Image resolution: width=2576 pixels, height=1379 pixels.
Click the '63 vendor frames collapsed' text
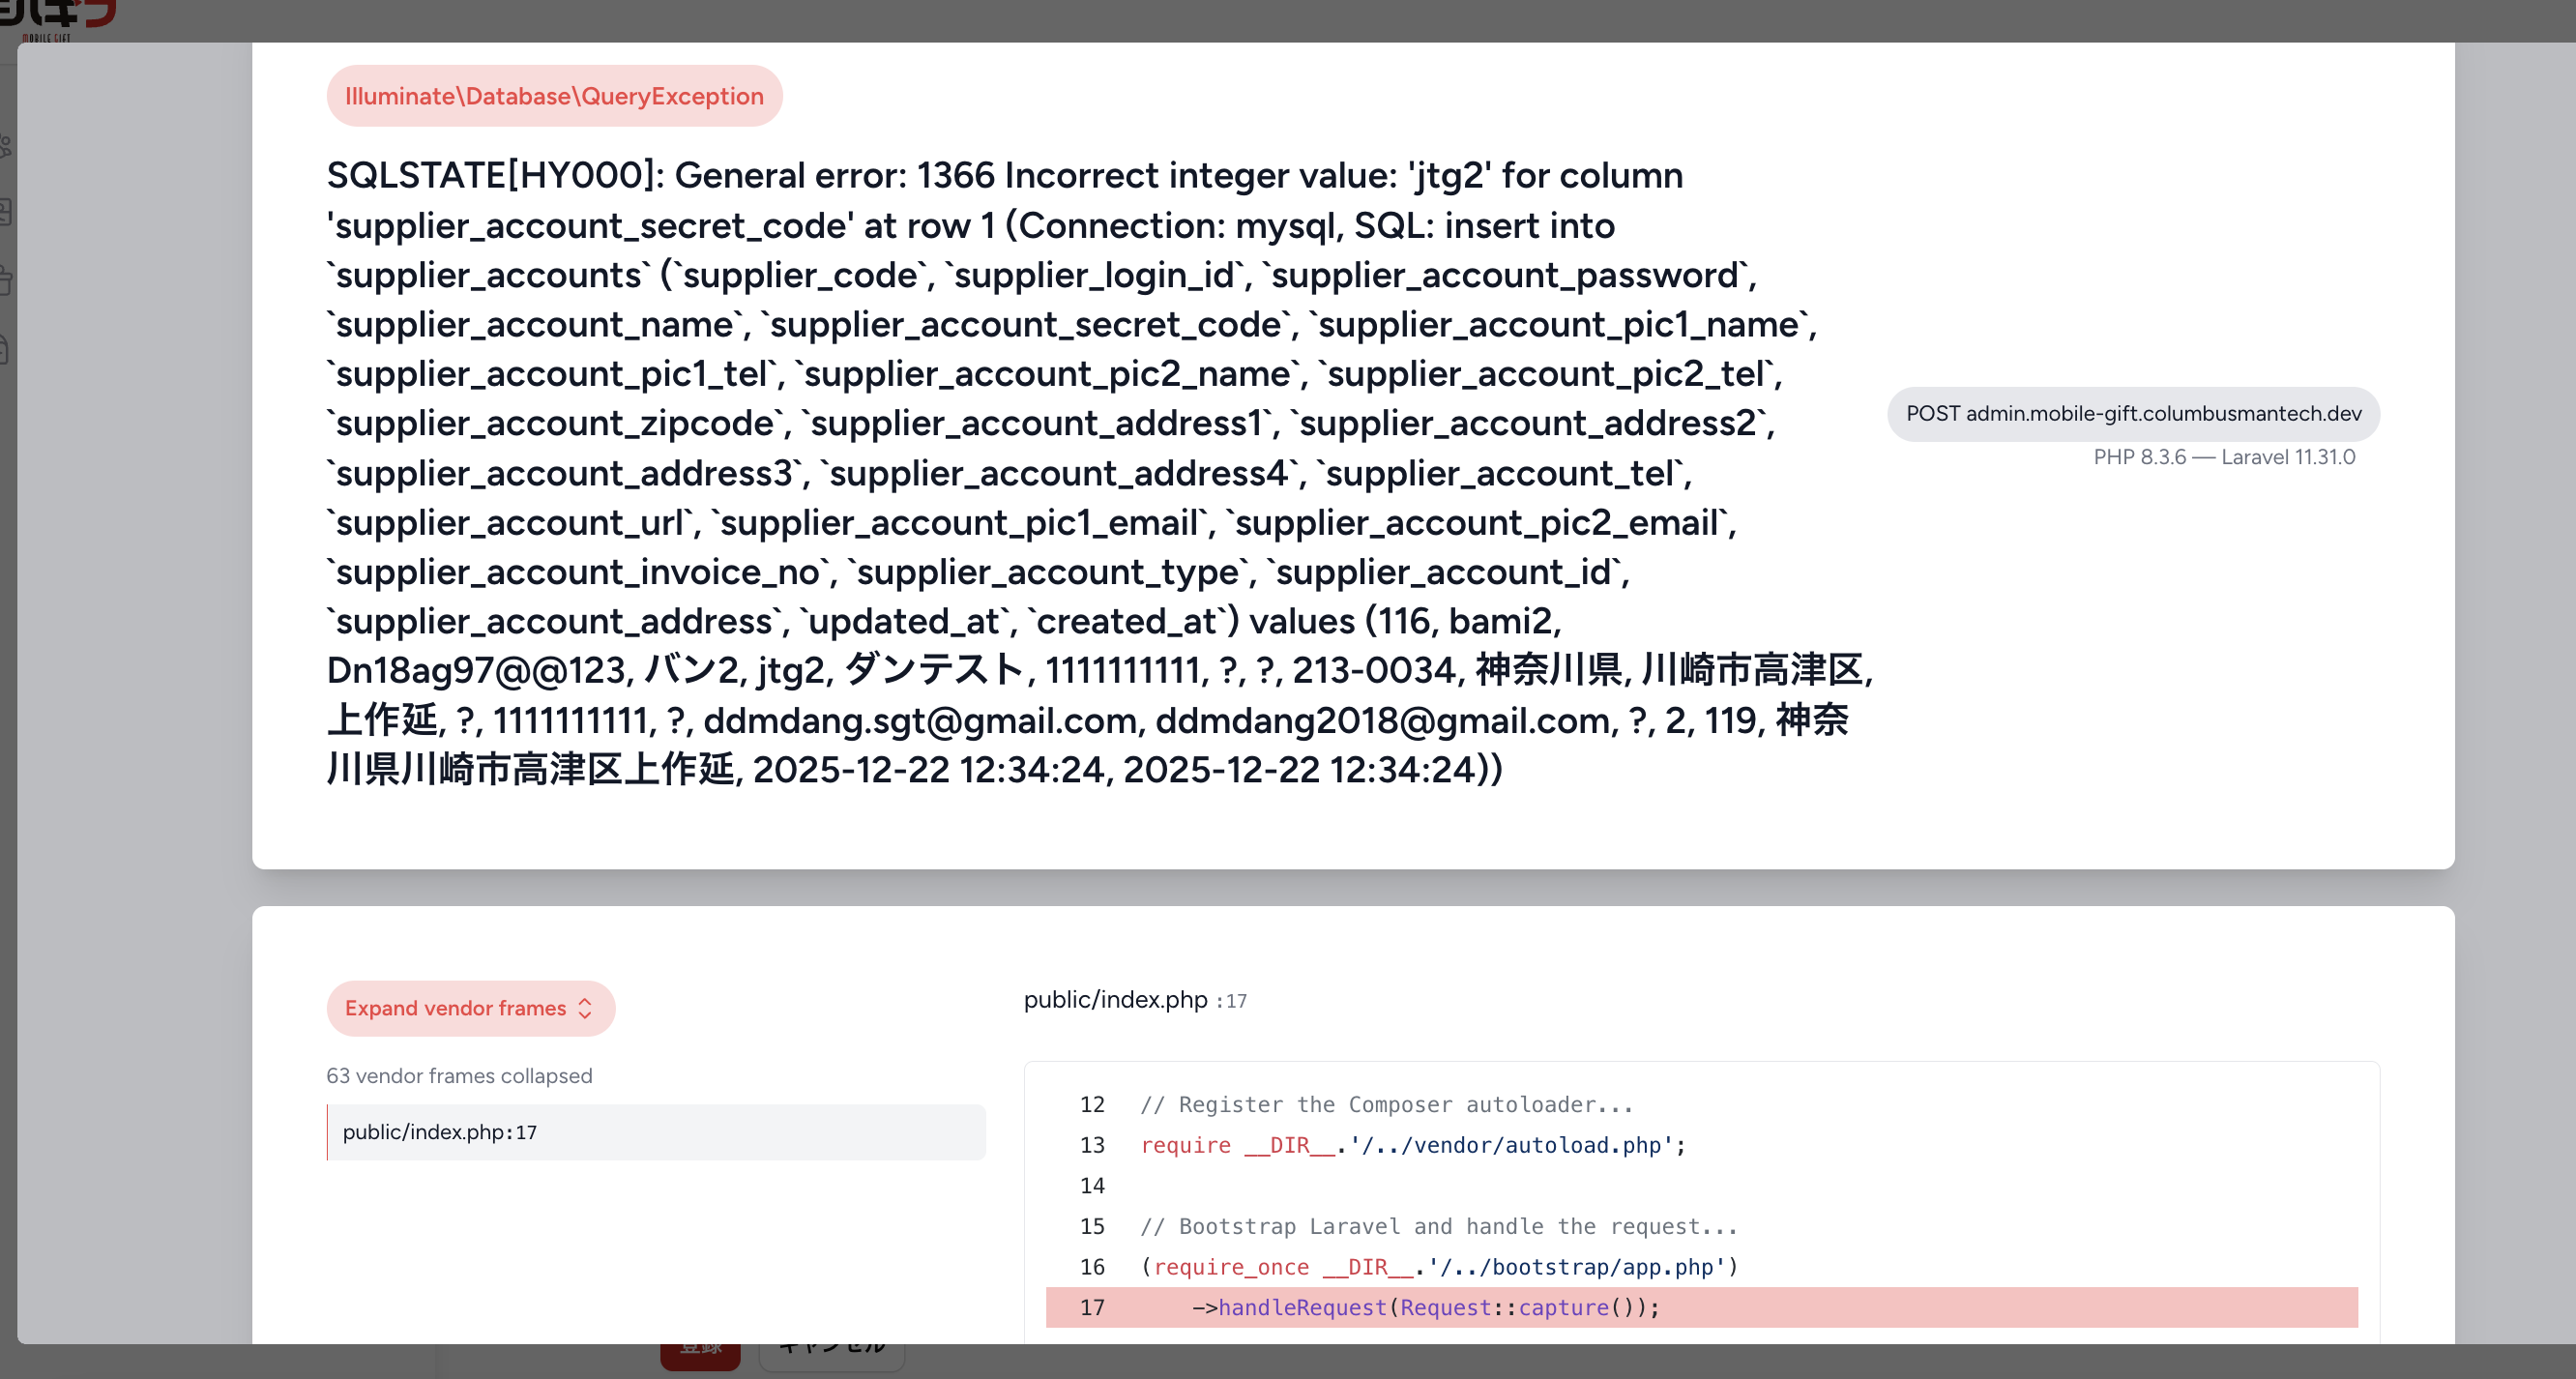459,1076
